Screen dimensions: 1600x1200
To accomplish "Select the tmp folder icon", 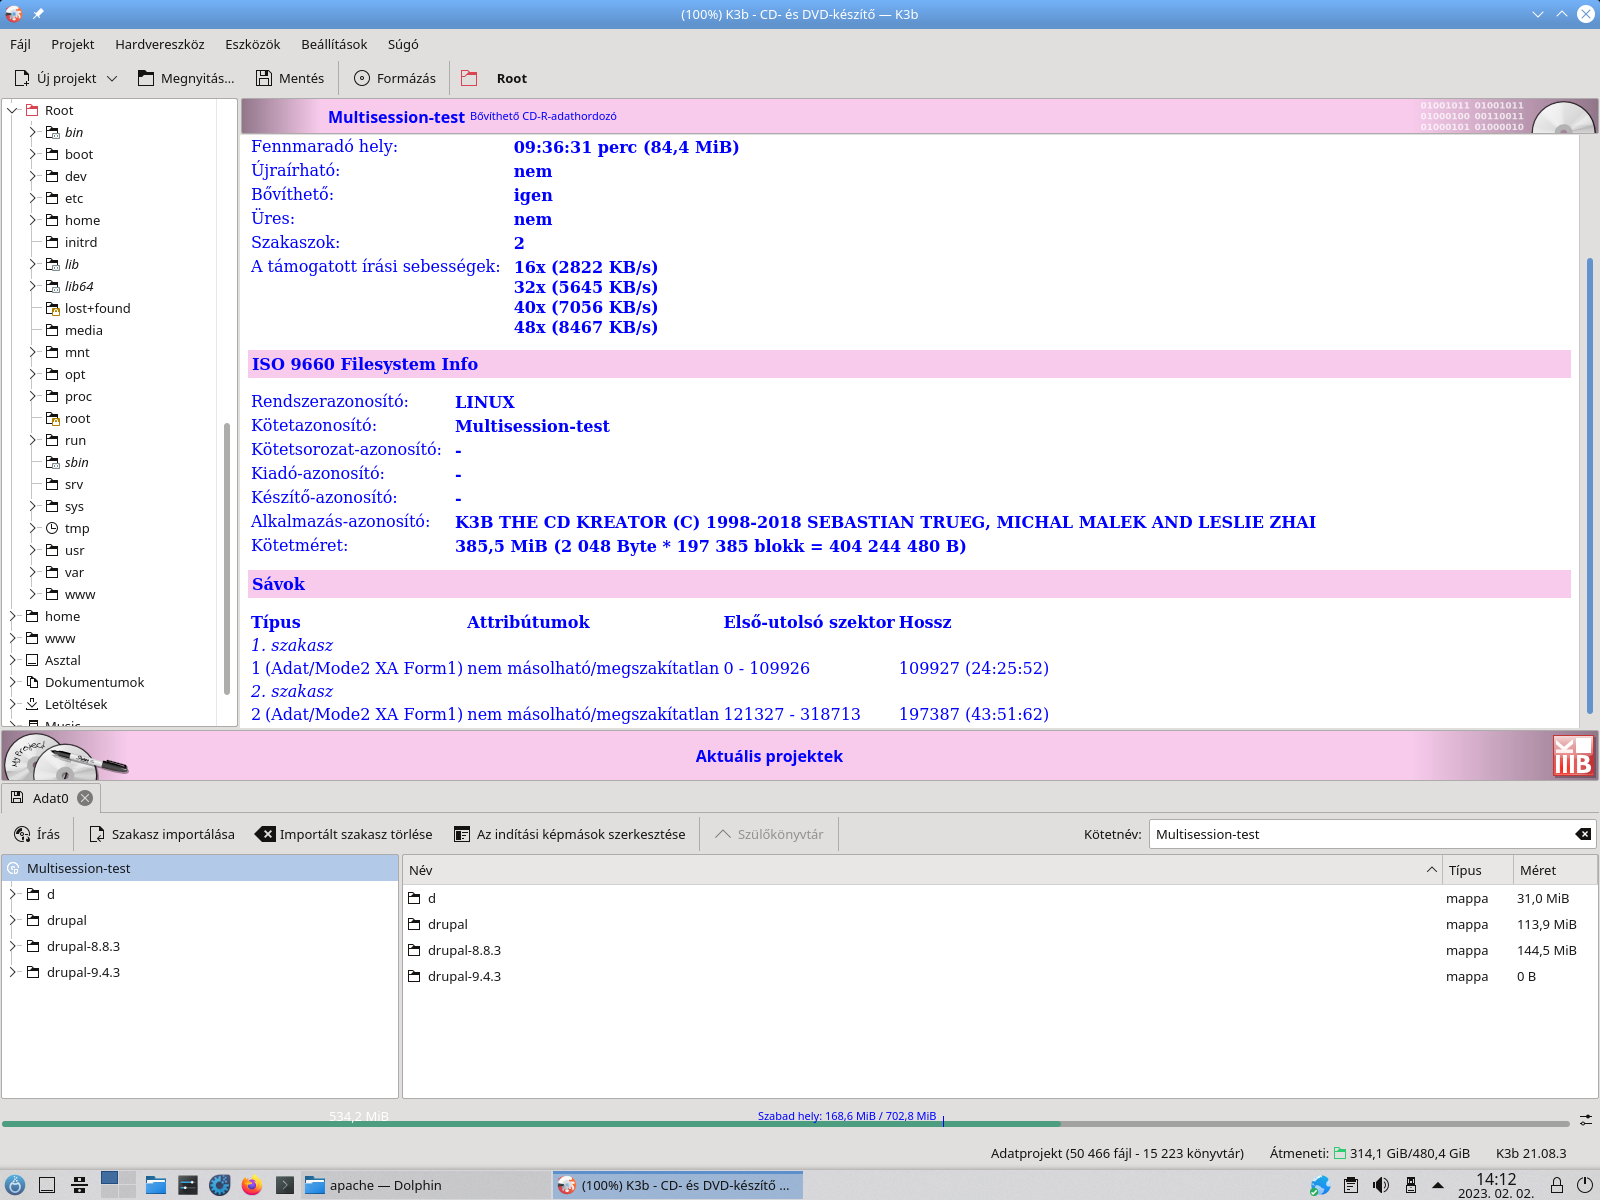I will 52,528.
